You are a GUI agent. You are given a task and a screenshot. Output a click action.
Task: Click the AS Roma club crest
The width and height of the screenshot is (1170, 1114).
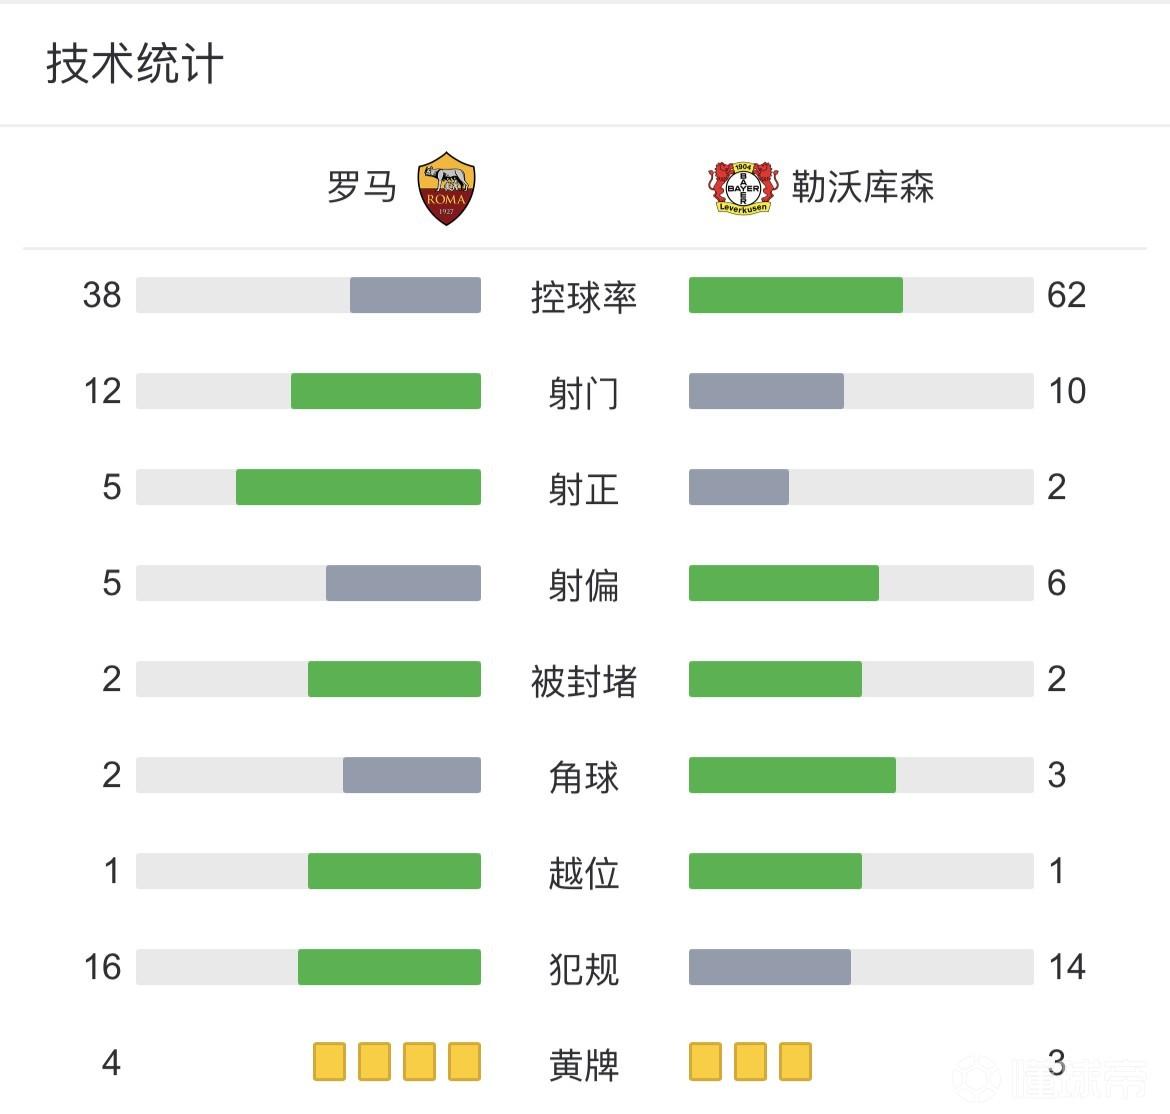coord(446,188)
